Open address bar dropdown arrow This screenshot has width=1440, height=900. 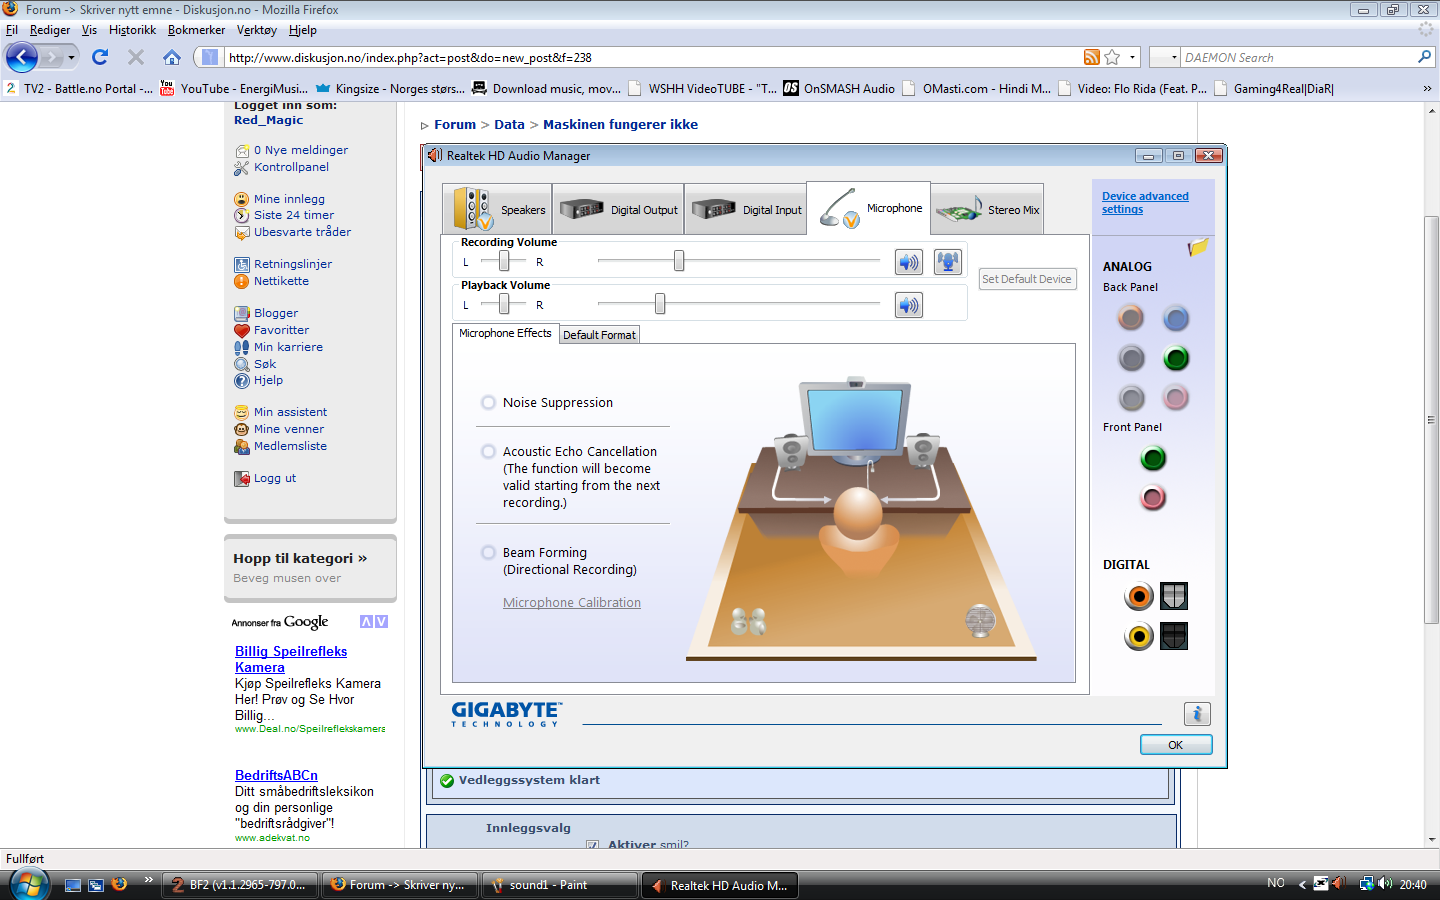(1133, 57)
